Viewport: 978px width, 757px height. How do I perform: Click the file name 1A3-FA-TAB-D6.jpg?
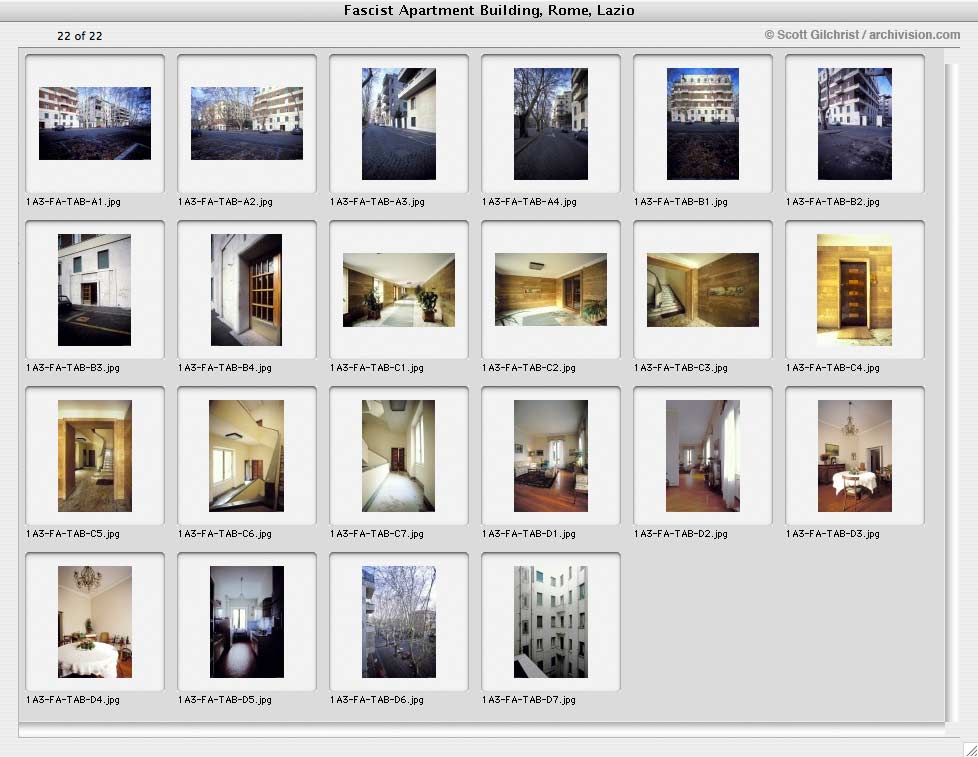pos(377,700)
